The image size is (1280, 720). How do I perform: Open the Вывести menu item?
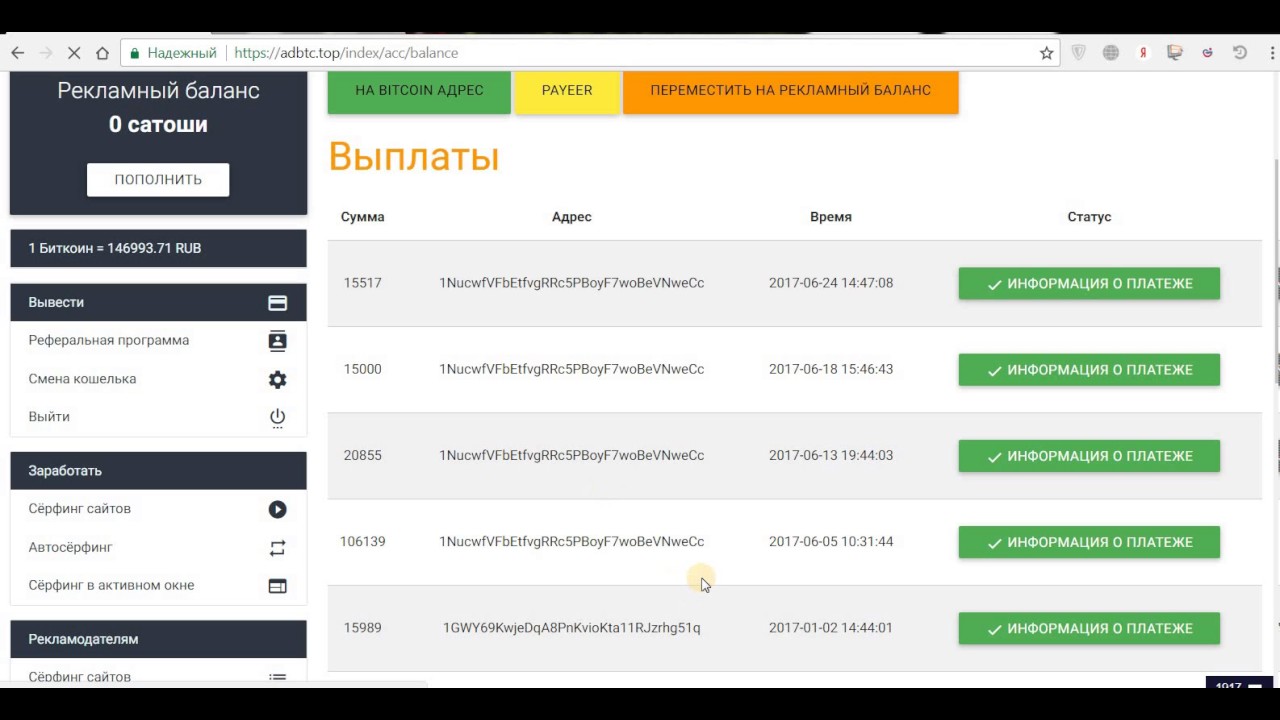158,302
